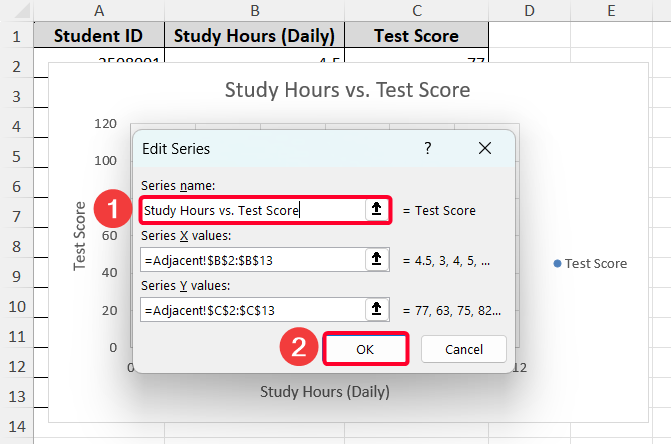Click the Series name range selector icon
The height and width of the screenshot is (444, 671).
click(x=376, y=209)
